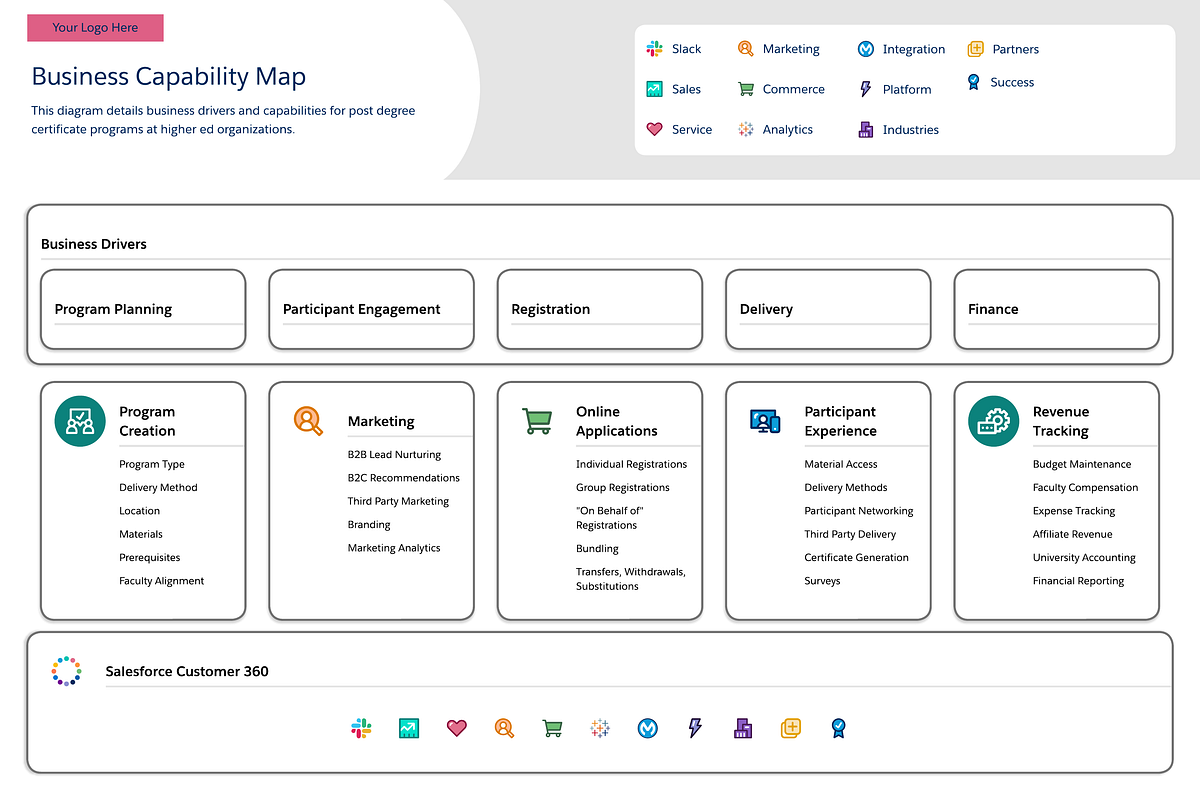
Task: Click the Certificate Generation item
Action: (856, 557)
